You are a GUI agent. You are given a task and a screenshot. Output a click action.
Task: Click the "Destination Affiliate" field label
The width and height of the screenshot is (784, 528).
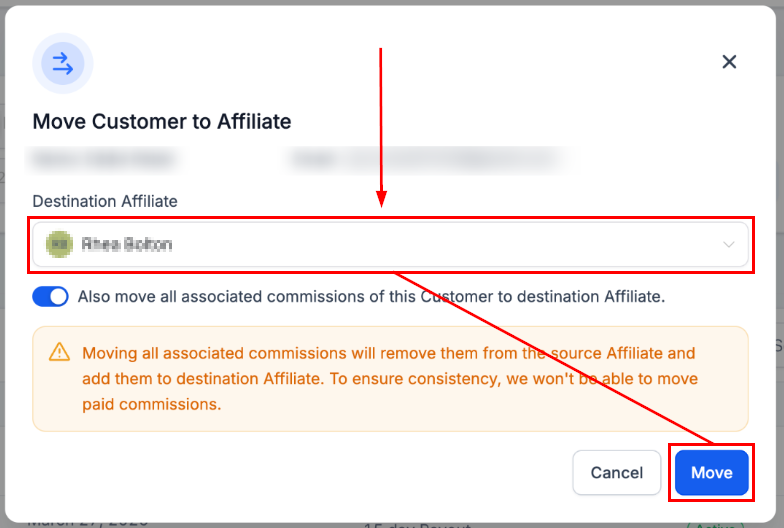pyautogui.click(x=105, y=201)
